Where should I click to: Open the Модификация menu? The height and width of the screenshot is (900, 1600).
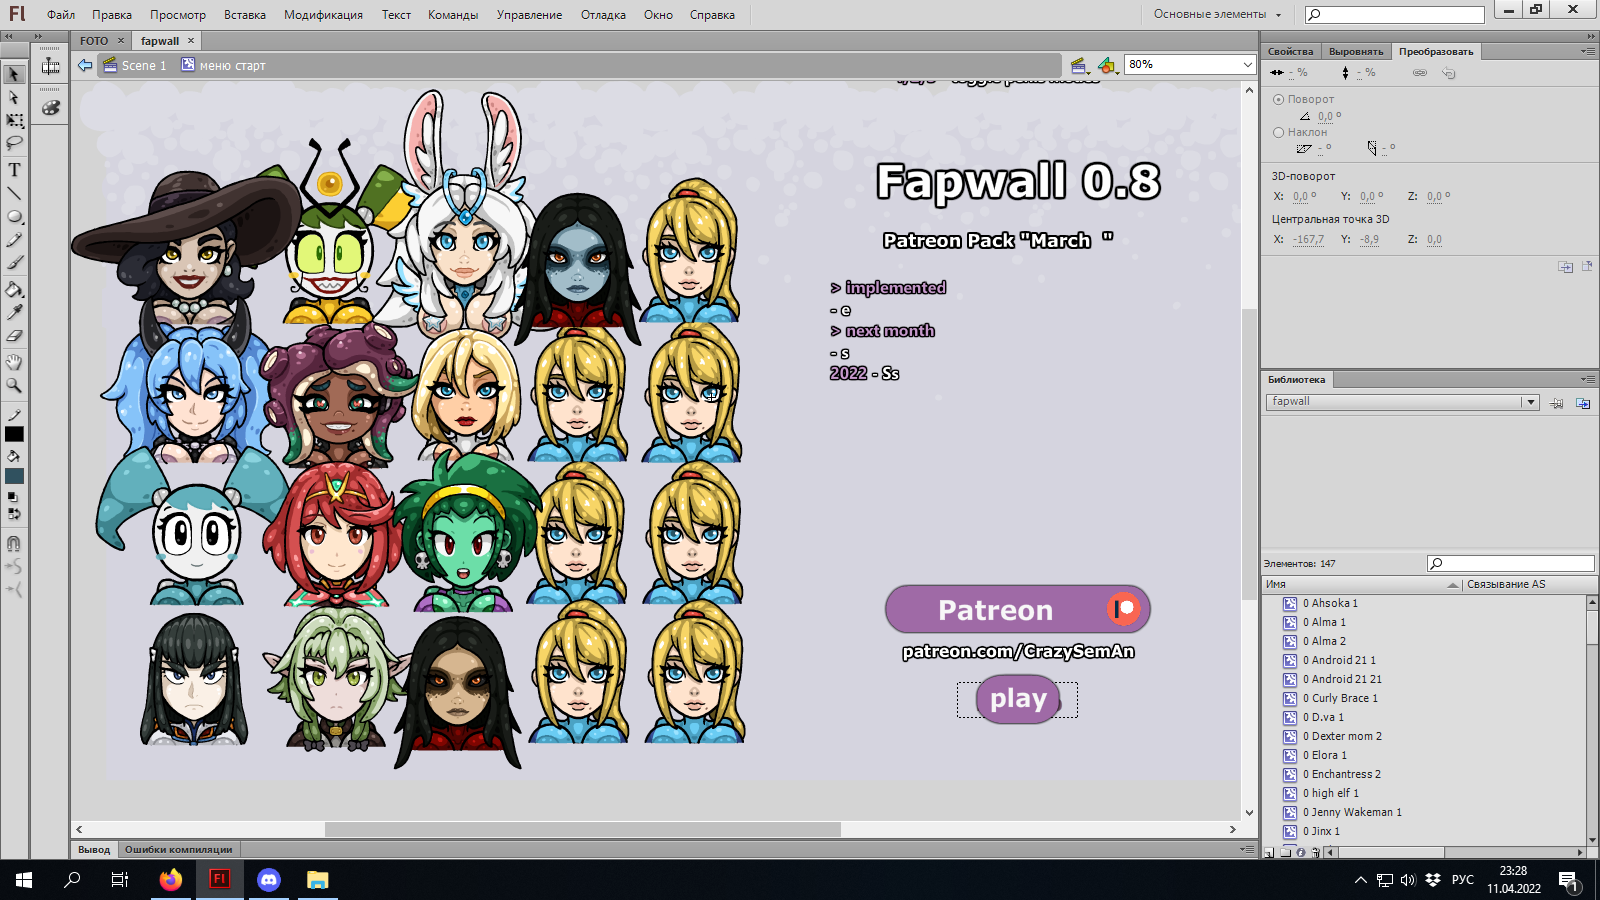(323, 15)
